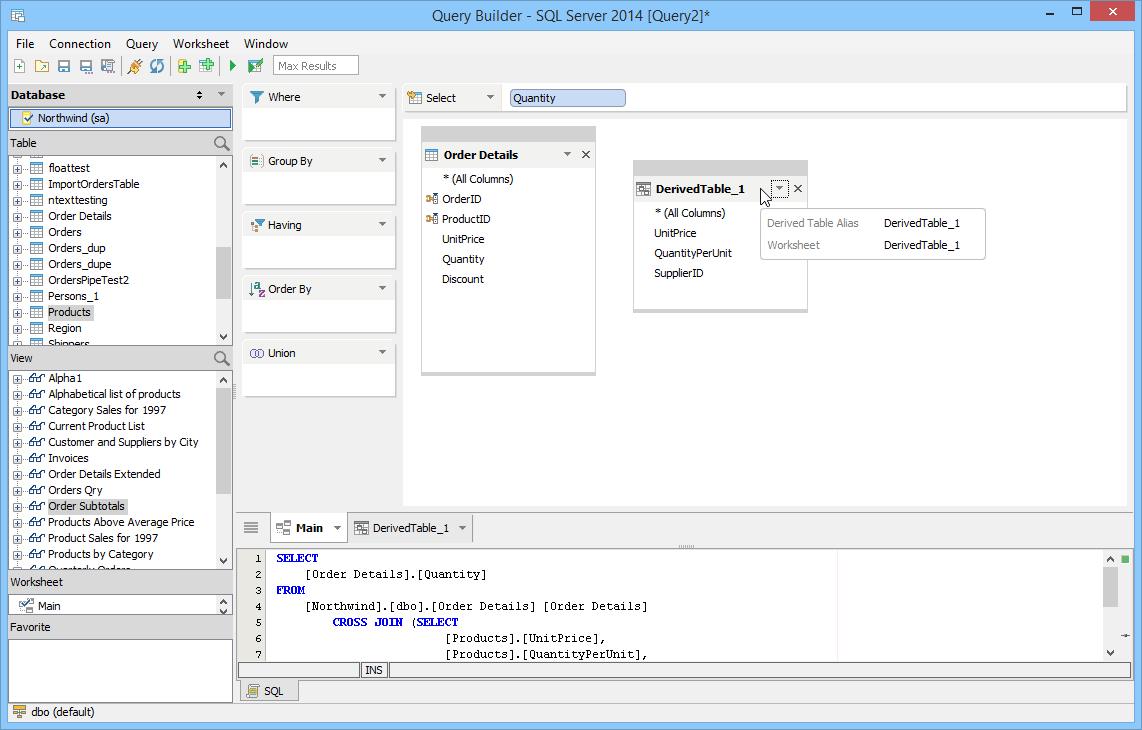Click the blue Refresh arrows icon
This screenshot has height=730, width=1142.
157,66
